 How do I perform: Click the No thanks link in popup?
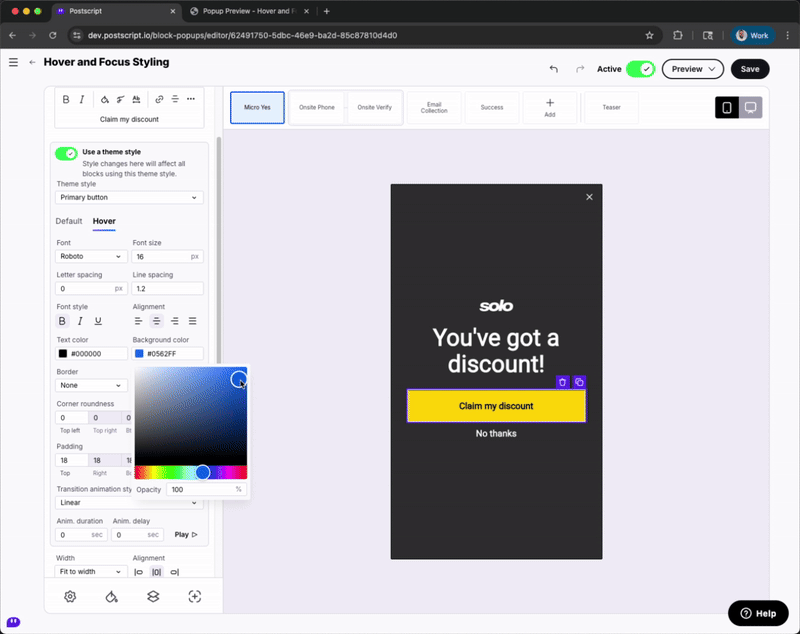pos(496,434)
